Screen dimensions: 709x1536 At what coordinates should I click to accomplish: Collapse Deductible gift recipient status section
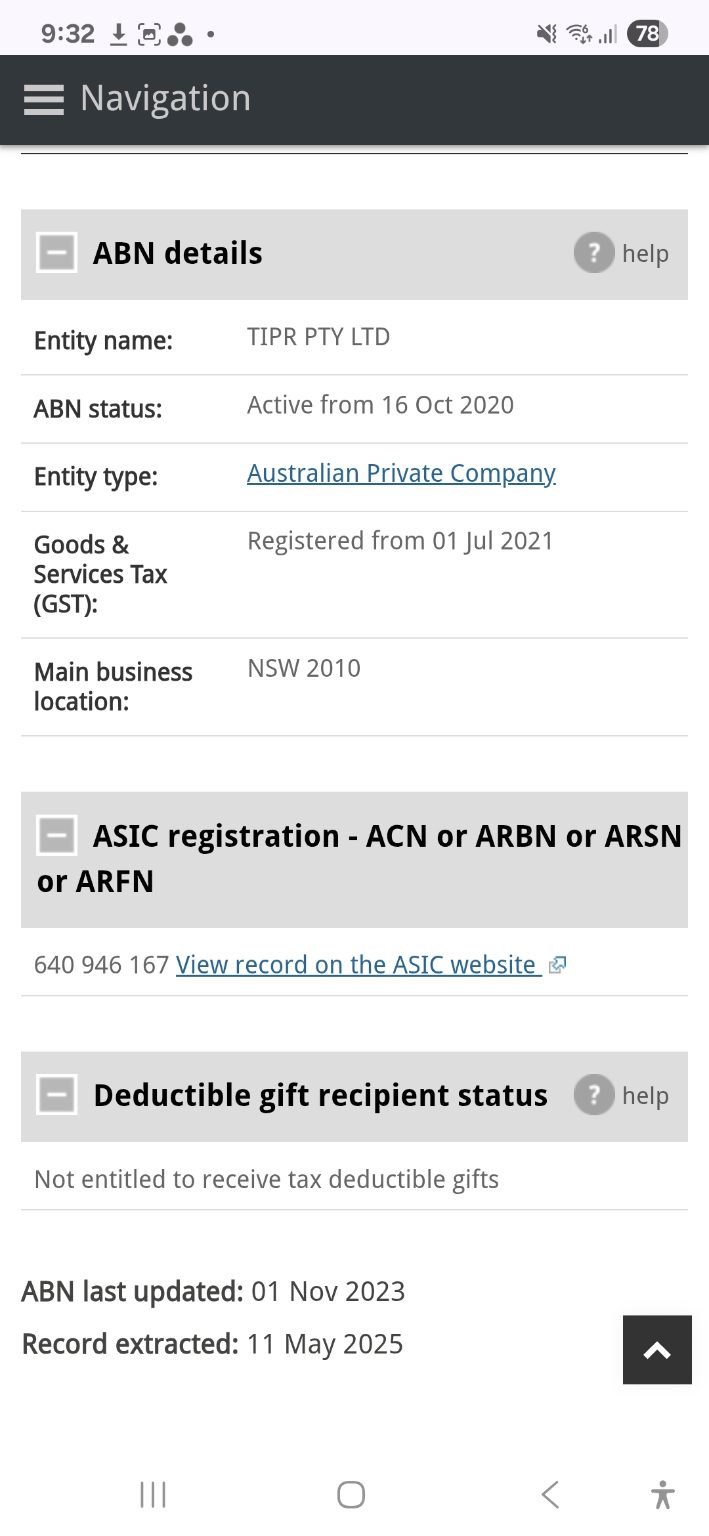(56, 1095)
